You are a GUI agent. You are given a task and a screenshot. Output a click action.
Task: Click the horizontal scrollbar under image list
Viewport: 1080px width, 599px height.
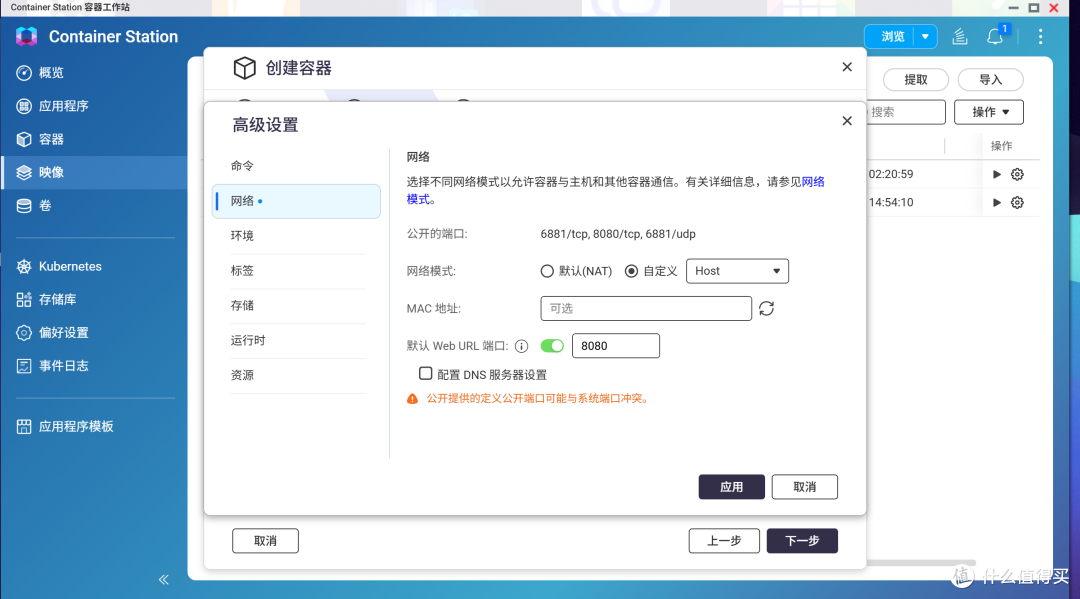point(921,563)
